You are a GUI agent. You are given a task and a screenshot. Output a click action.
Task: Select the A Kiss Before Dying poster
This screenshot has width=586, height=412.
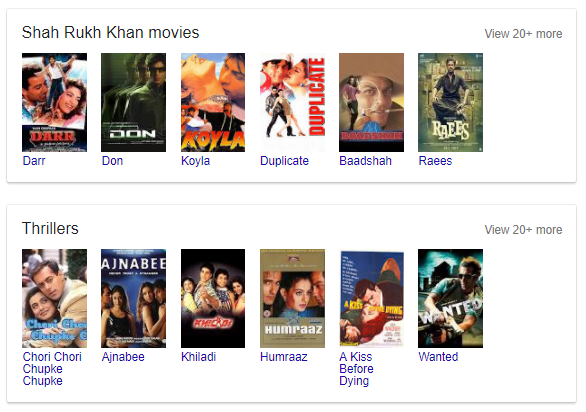pyautogui.click(x=371, y=298)
